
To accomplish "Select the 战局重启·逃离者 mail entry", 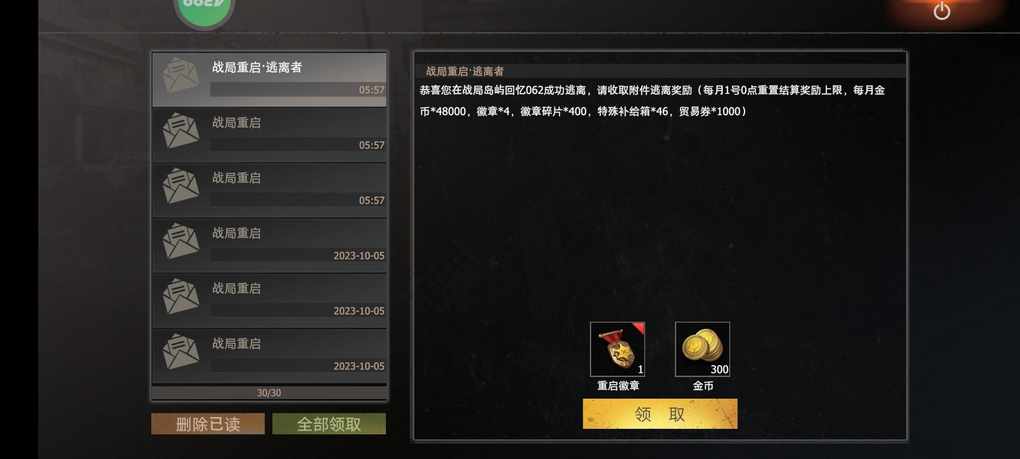I will (269, 79).
